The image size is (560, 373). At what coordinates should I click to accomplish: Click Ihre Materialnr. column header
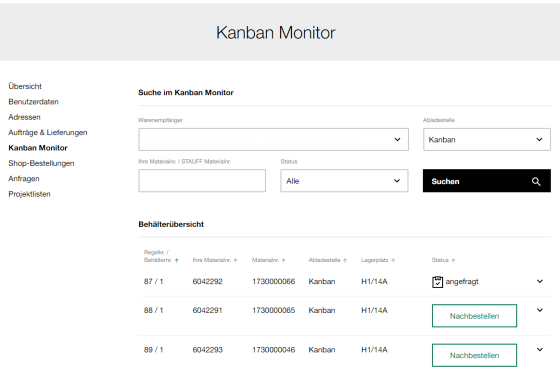pos(212,260)
